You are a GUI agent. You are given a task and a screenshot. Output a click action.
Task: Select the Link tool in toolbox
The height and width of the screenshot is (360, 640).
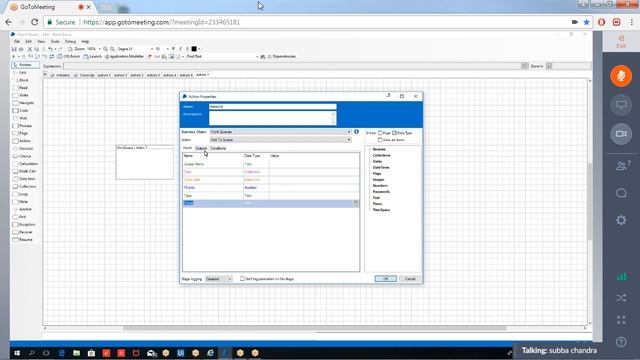(x=20, y=73)
